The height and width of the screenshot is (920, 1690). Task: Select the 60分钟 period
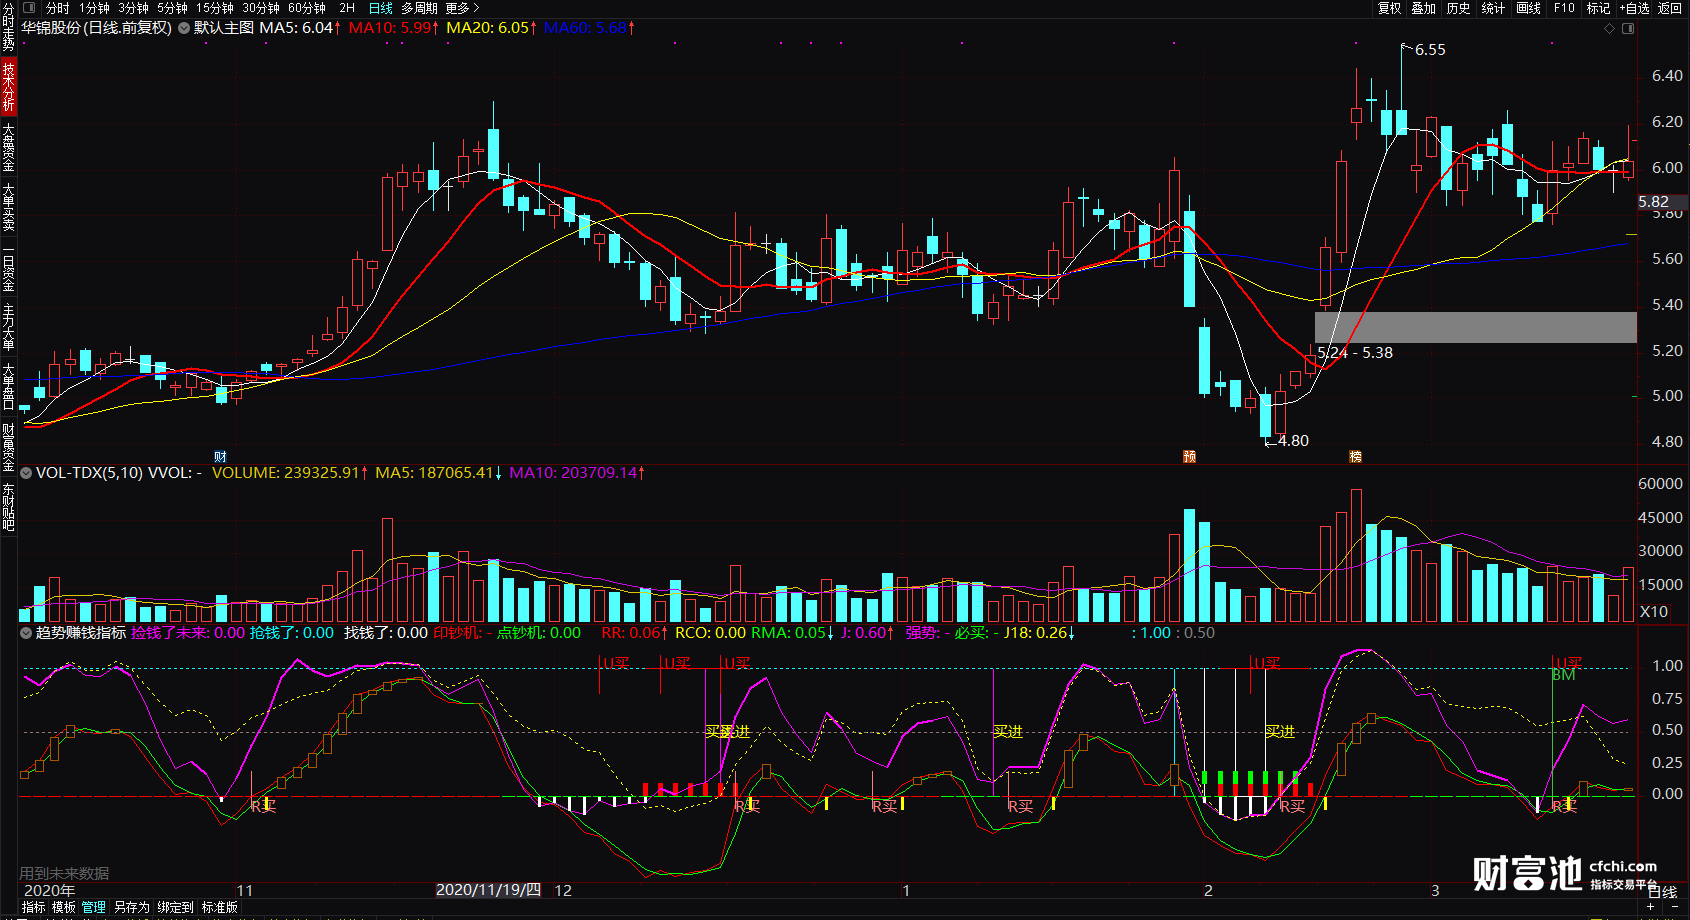point(307,8)
